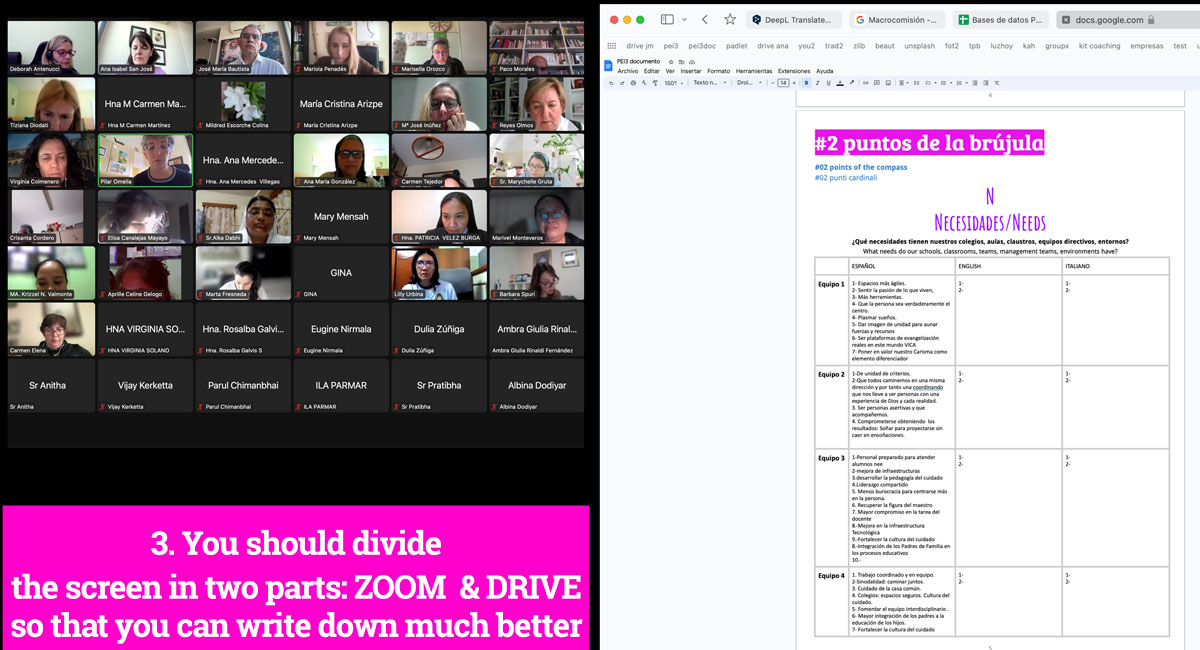
Task: Switch to the Macrocomisión tab
Action: click(x=898, y=19)
